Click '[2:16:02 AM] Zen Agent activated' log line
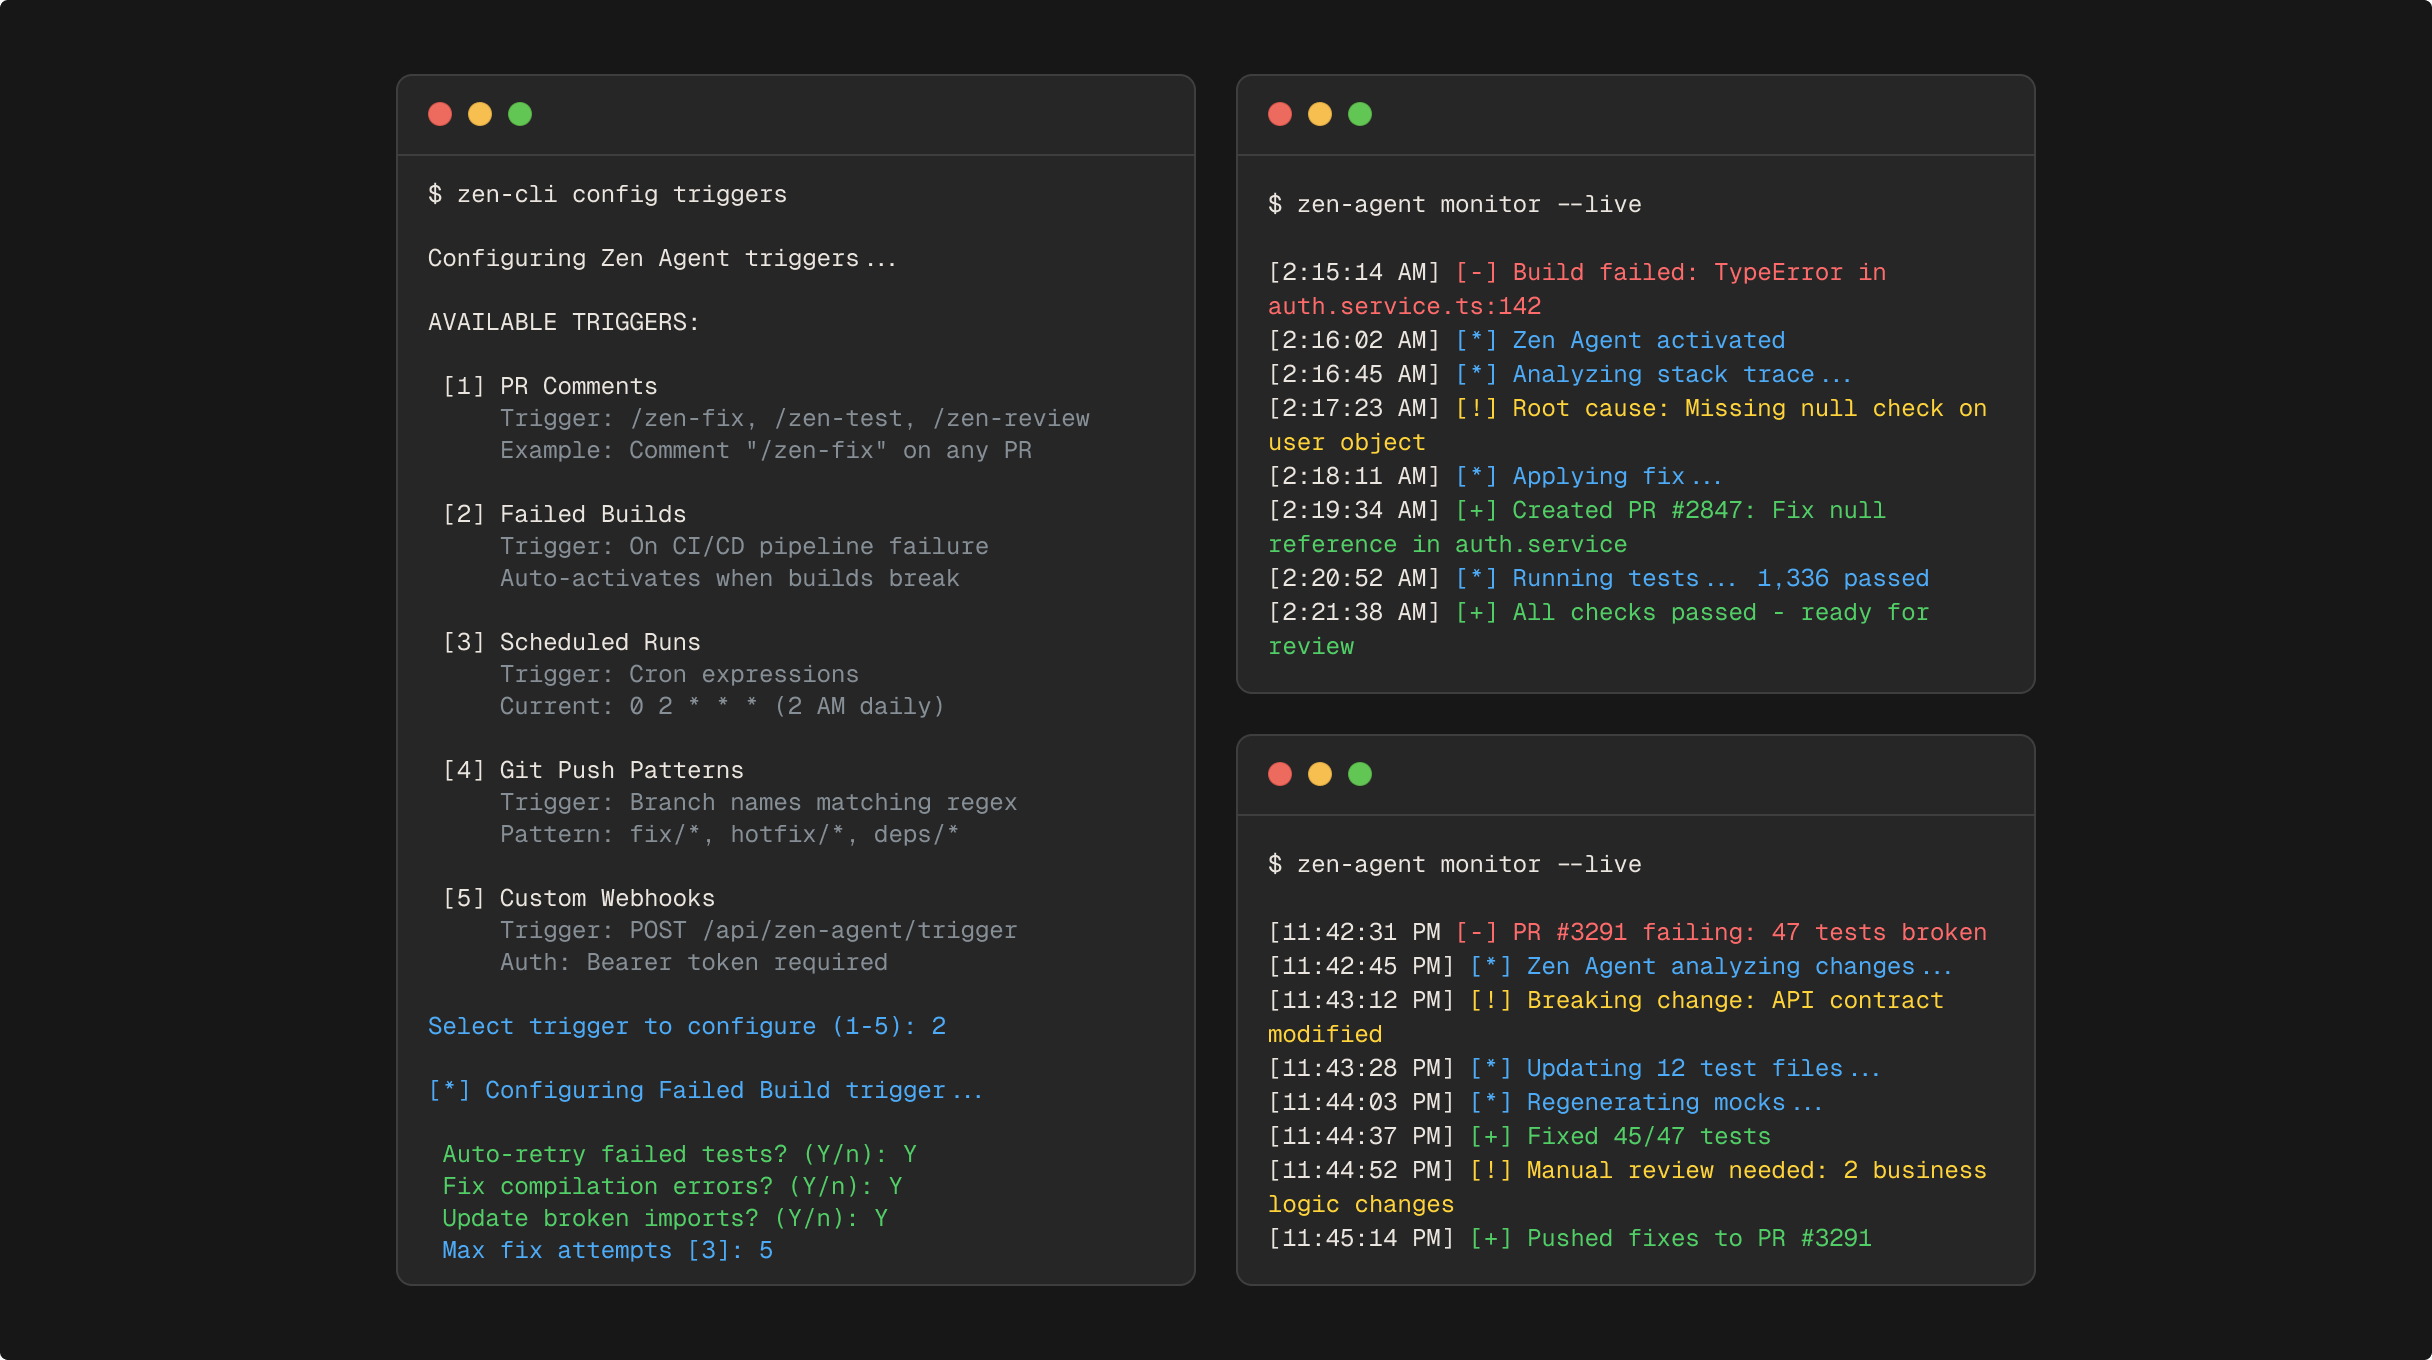The height and width of the screenshot is (1360, 2432). (1527, 340)
